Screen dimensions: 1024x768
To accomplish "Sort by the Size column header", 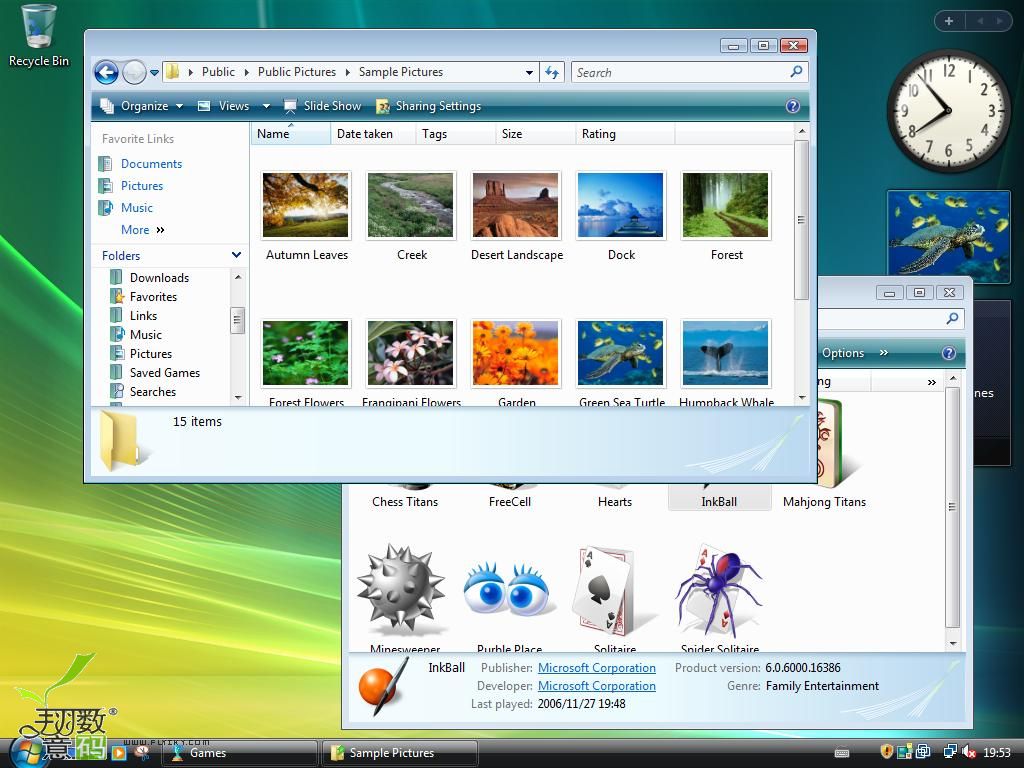I will point(536,134).
